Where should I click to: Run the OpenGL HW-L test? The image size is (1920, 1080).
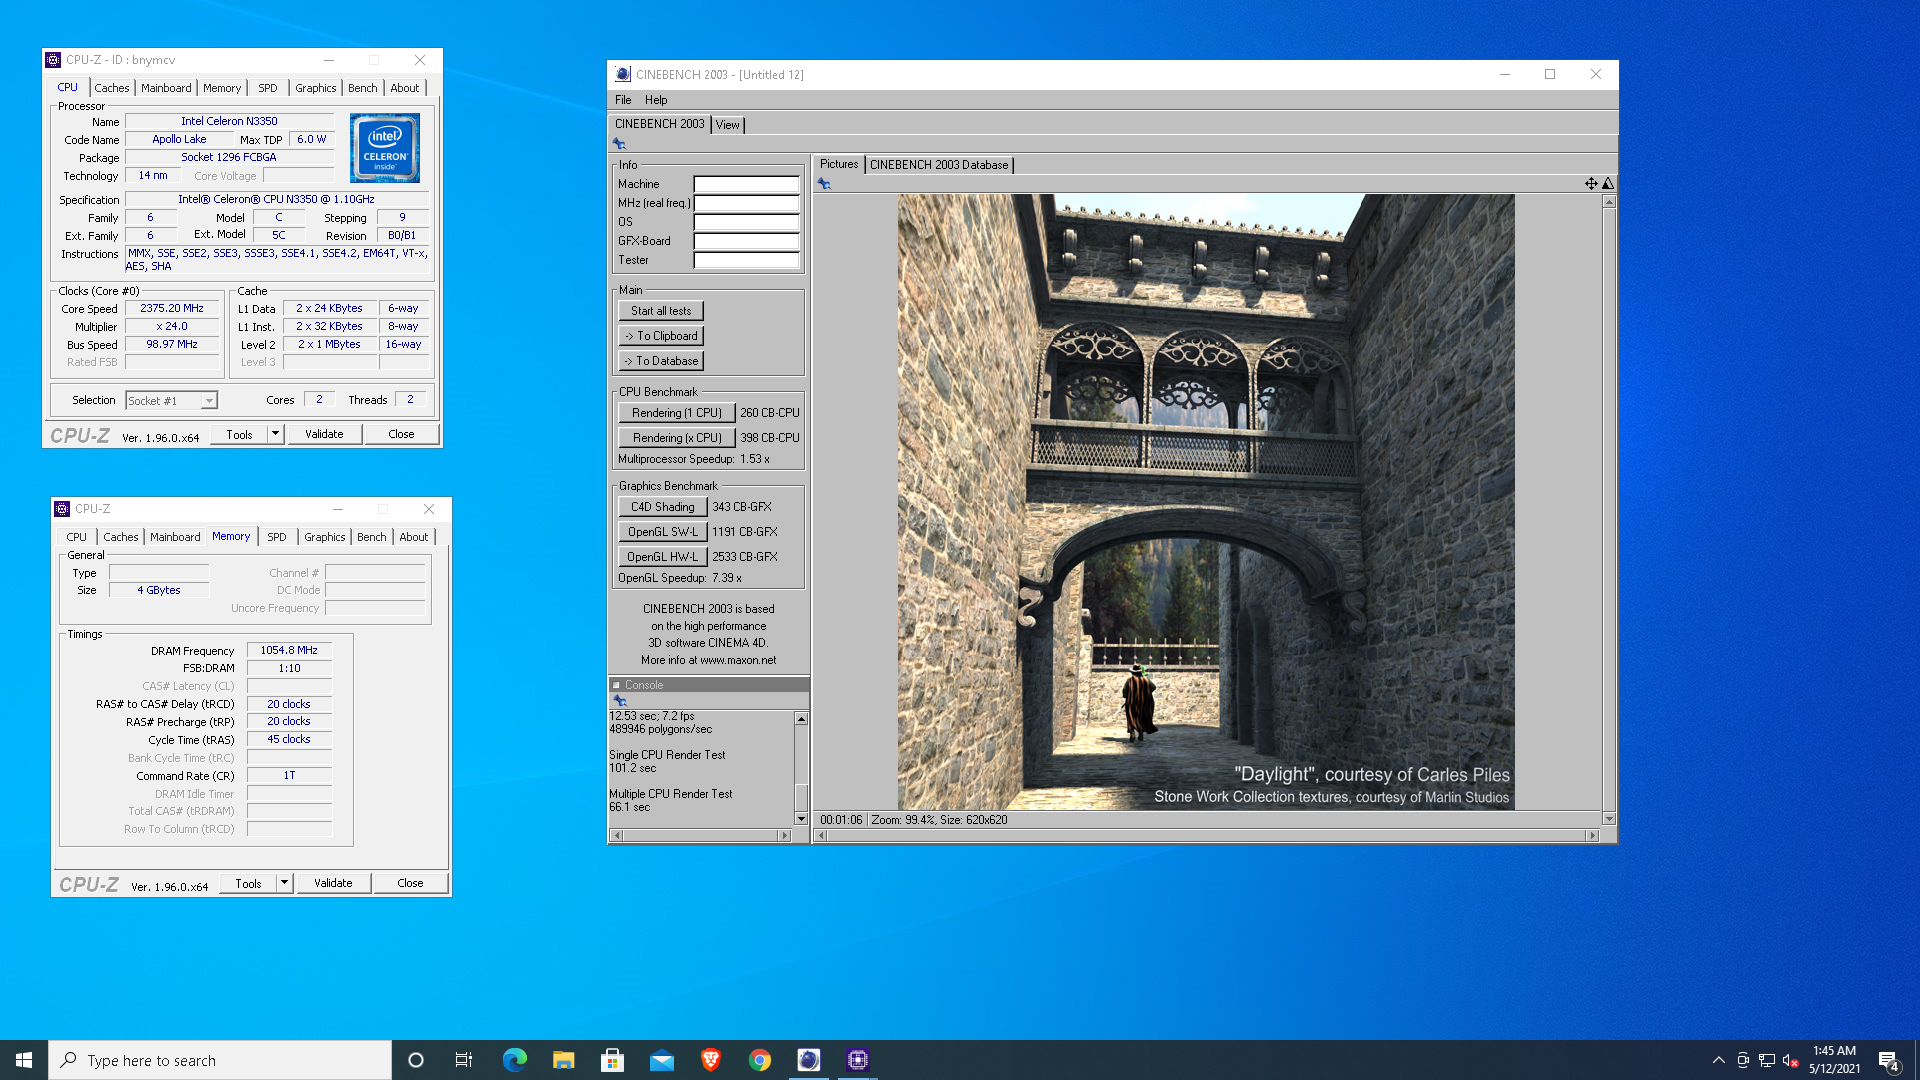[662, 557]
